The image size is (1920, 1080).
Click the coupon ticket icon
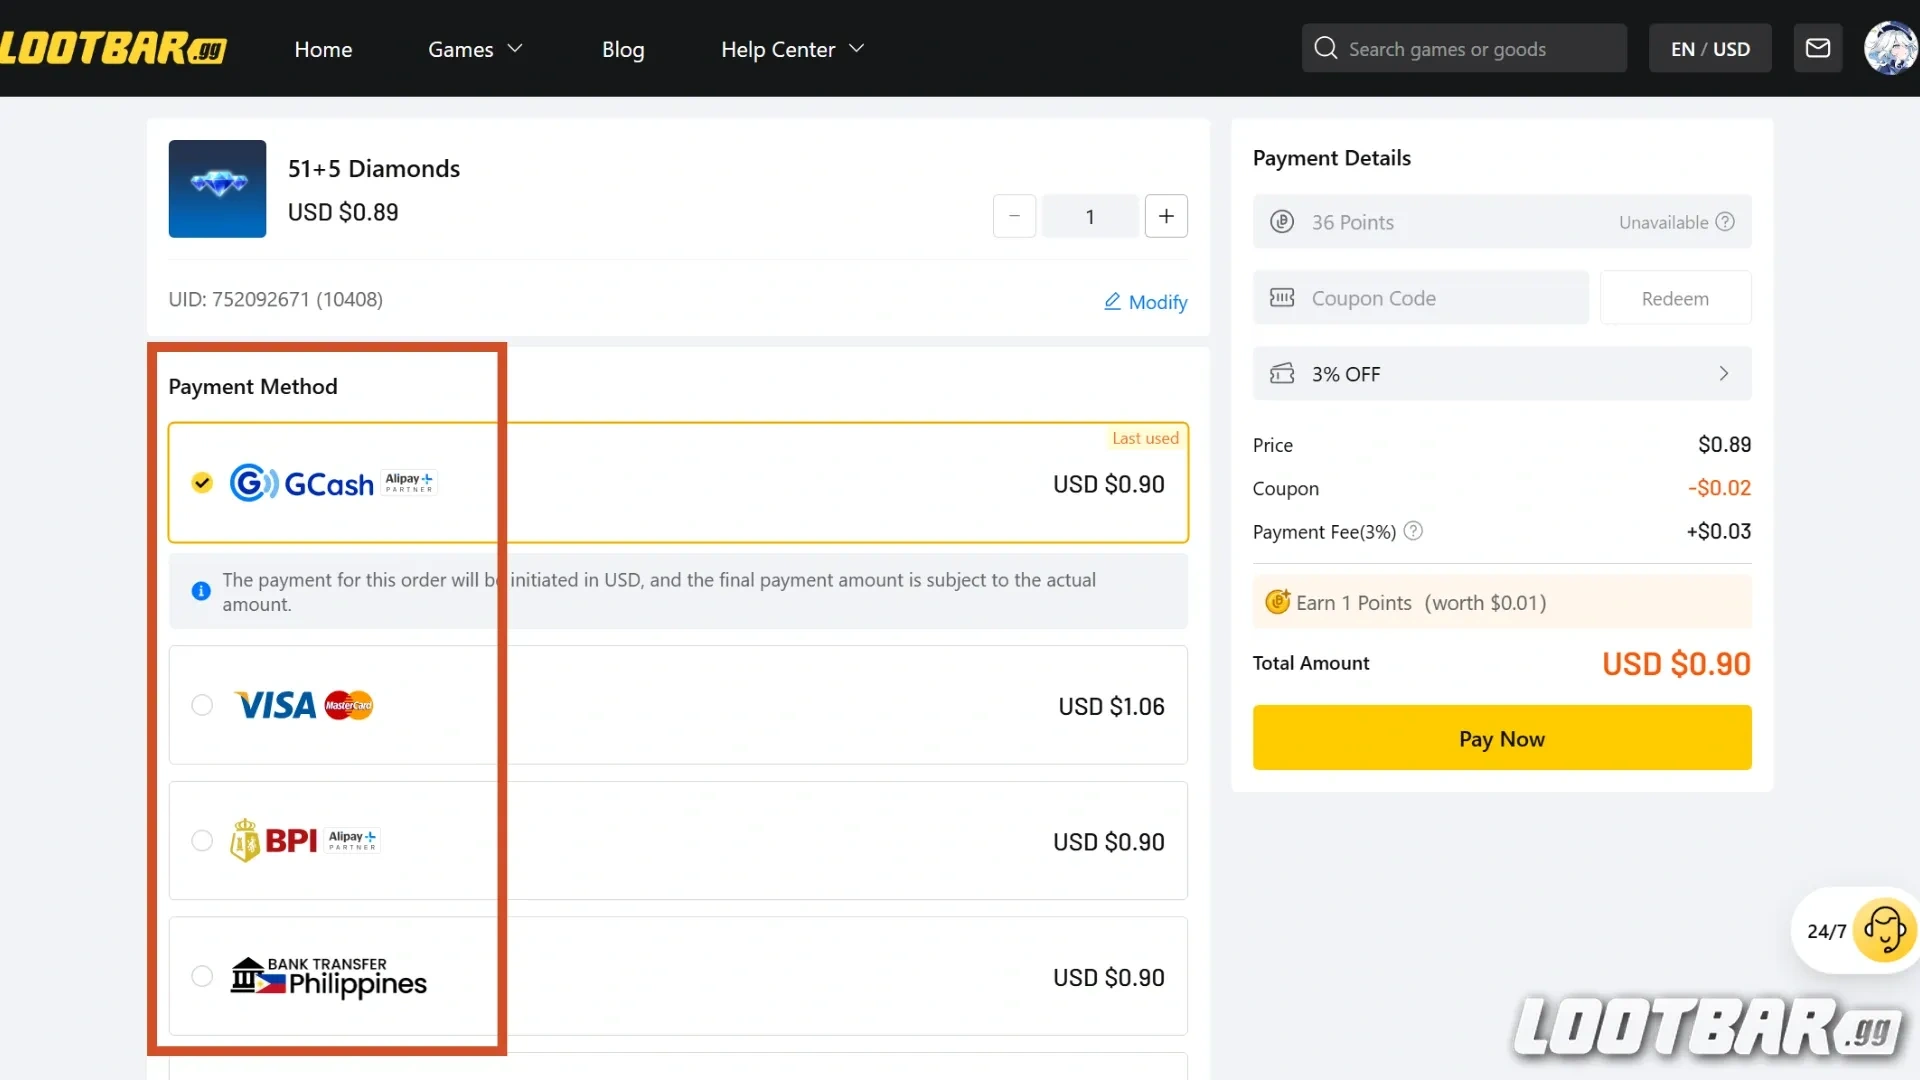[x=1282, y=298]
